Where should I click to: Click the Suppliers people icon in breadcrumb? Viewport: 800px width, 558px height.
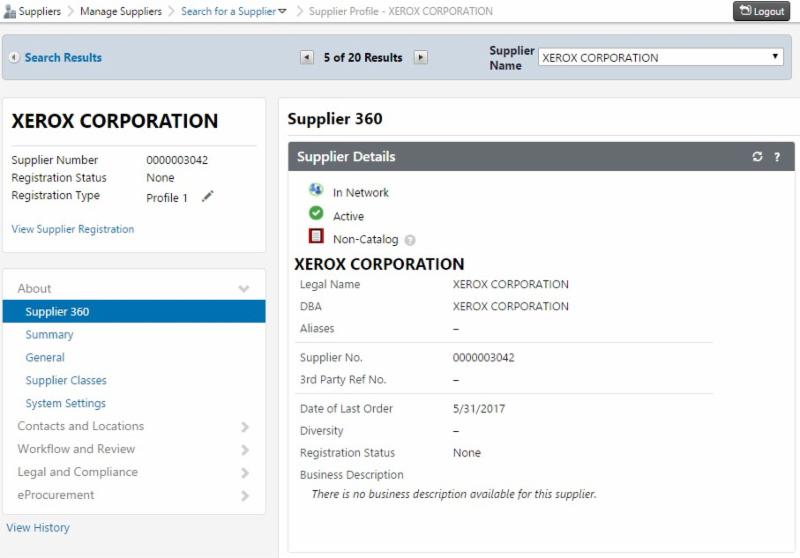9,12
